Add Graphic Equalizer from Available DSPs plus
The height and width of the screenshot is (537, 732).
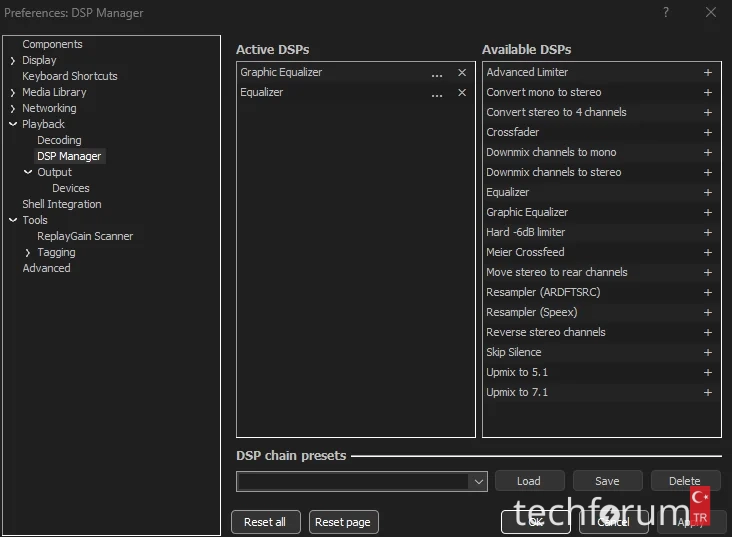tap(708, 212)
